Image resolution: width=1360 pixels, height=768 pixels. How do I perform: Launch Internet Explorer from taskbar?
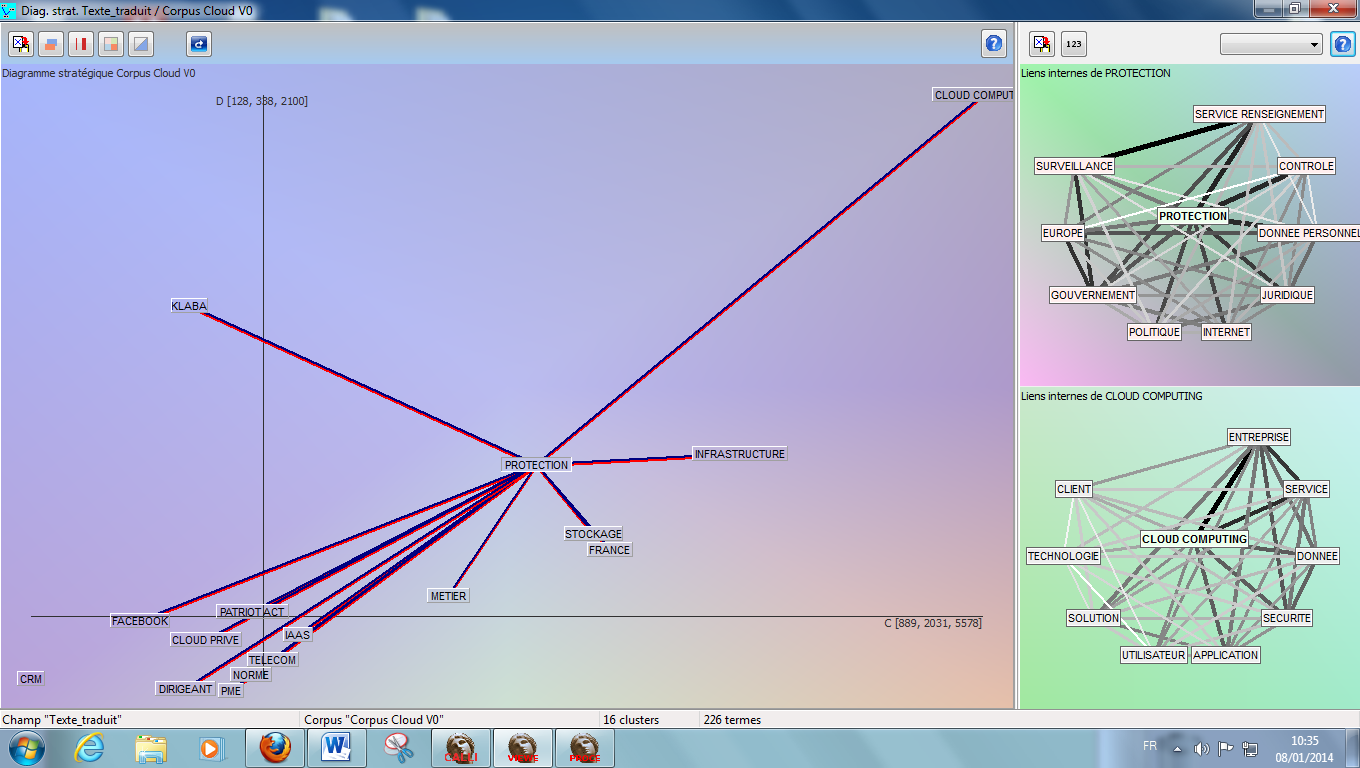89,748
